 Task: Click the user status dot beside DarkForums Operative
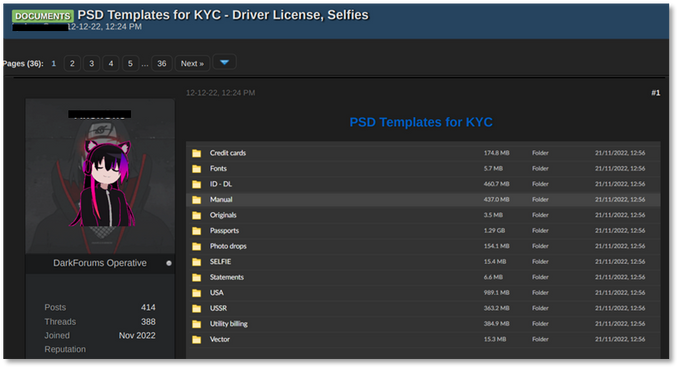pos(169,263)
